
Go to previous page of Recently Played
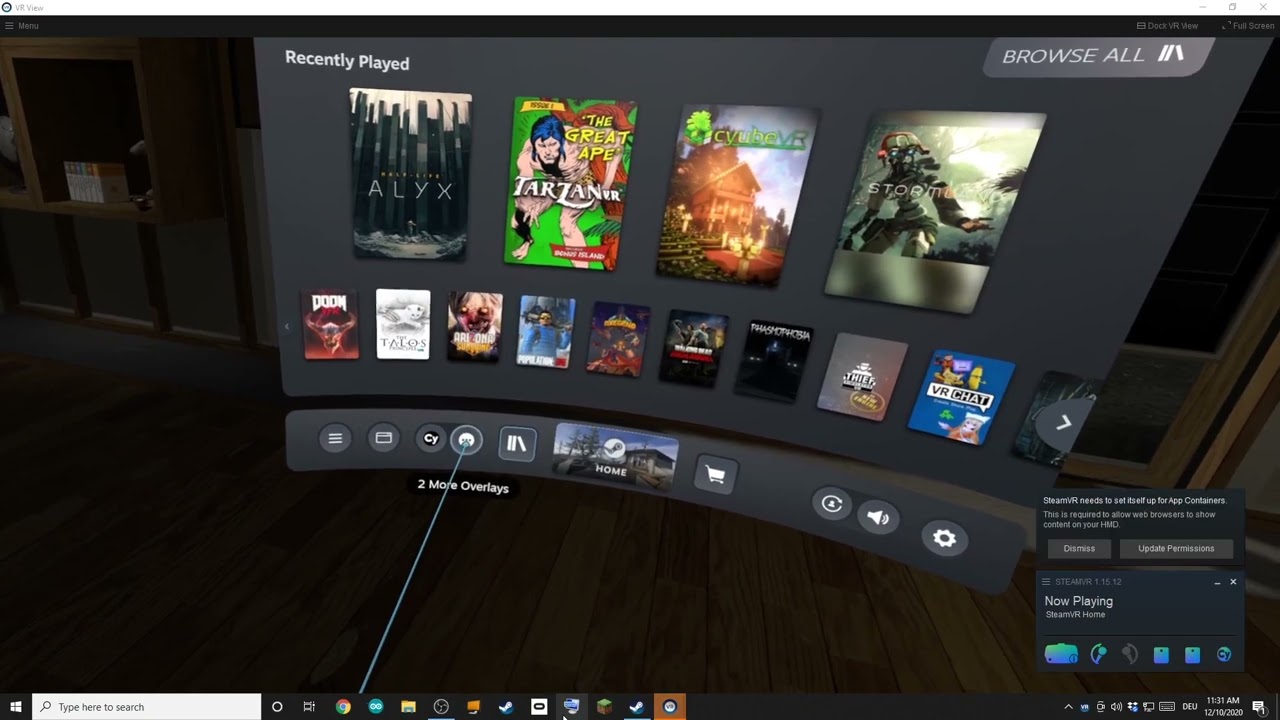pos(287,326)
